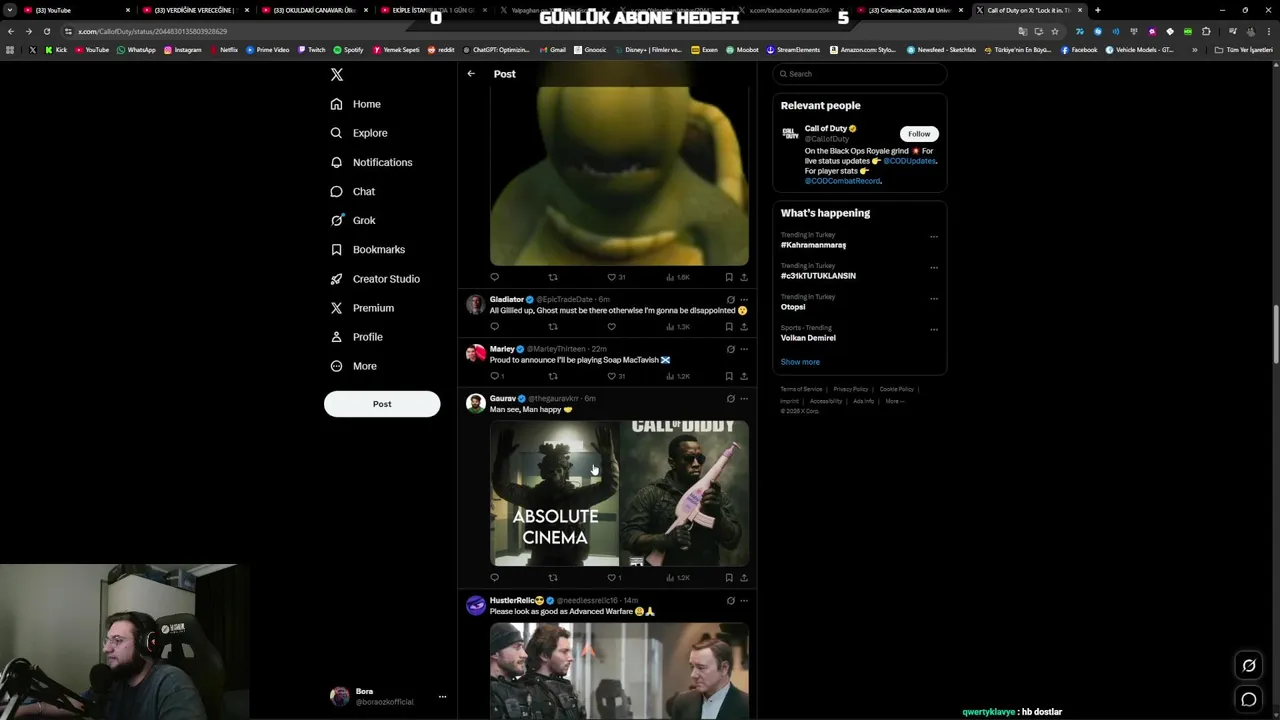Open a new browser tab
This screenshot has width=1280, height=720.
point(1098,10)
